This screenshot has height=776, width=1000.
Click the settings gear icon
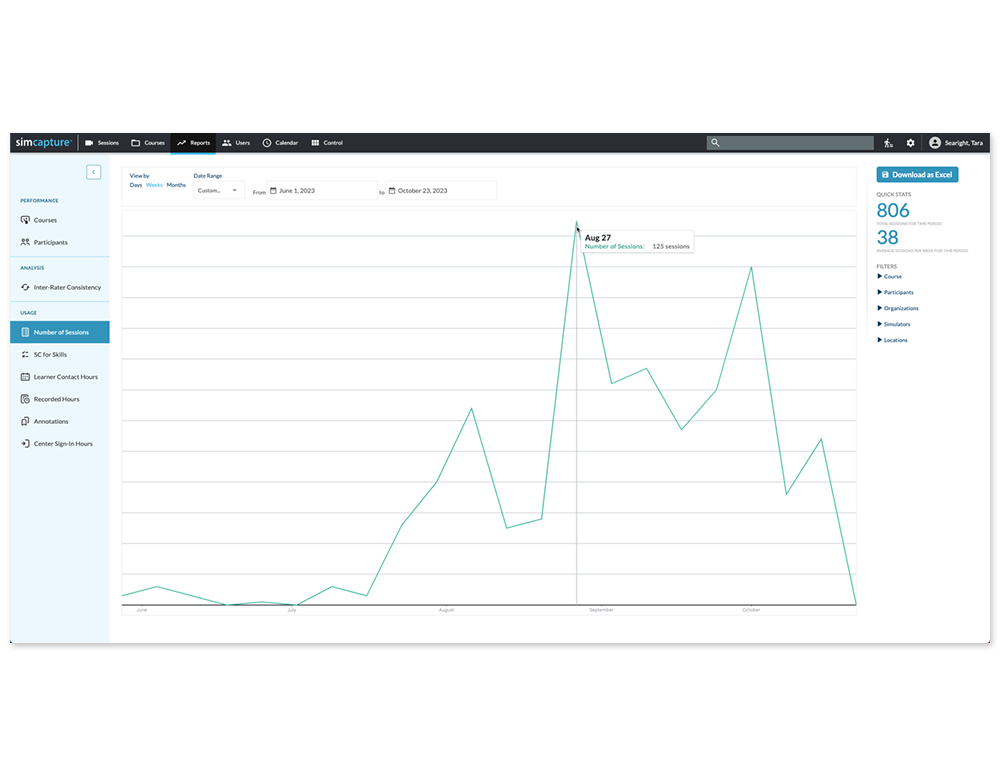tap(910, 143)
